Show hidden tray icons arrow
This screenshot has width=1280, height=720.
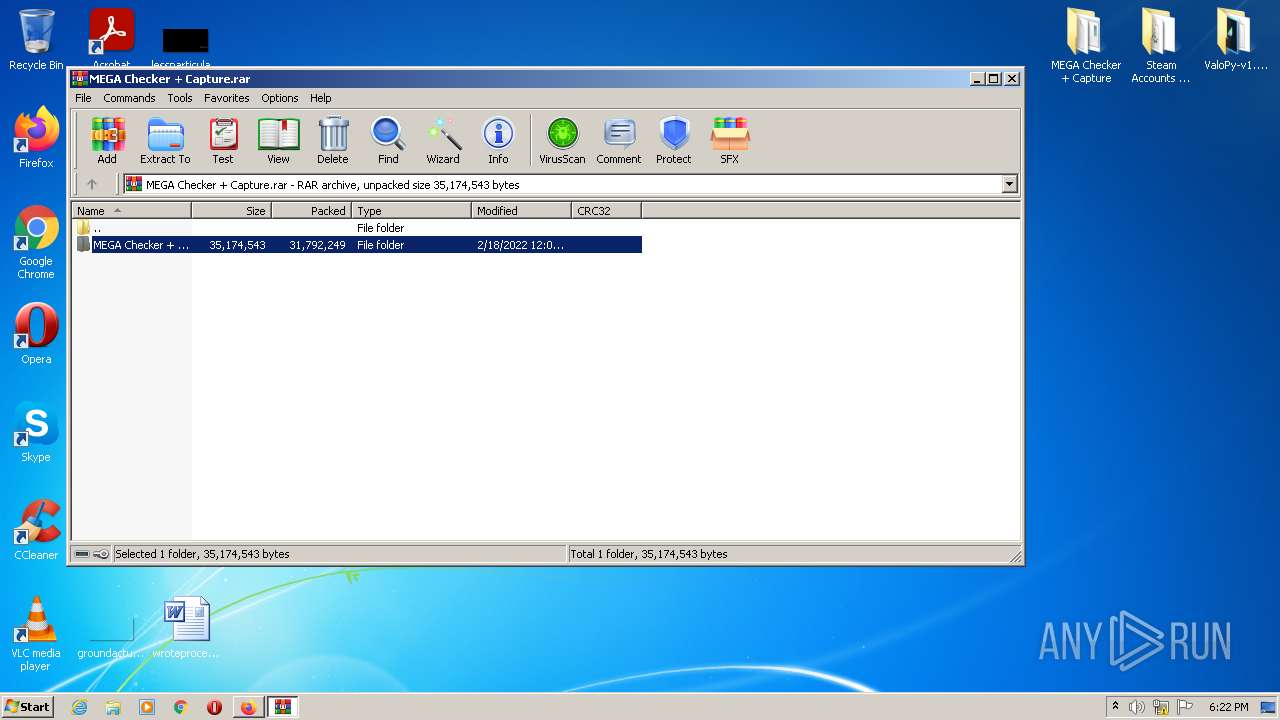pyautogui.click(x=1115, y=706)
